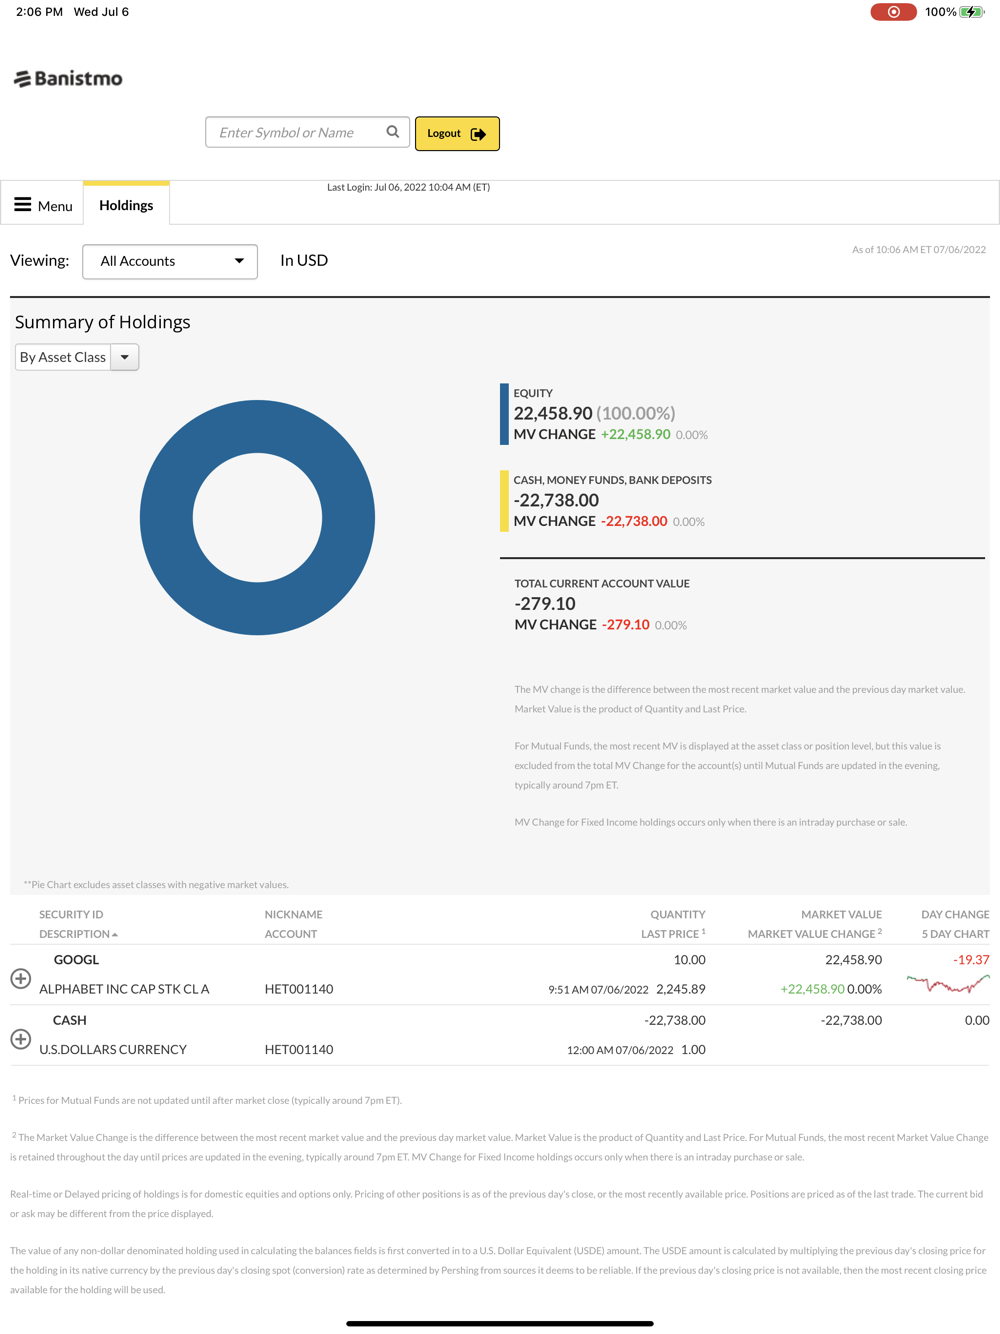Sort by the DAY CHANGE column header
Screen dimensions: 1000x1334
[955, 914]
